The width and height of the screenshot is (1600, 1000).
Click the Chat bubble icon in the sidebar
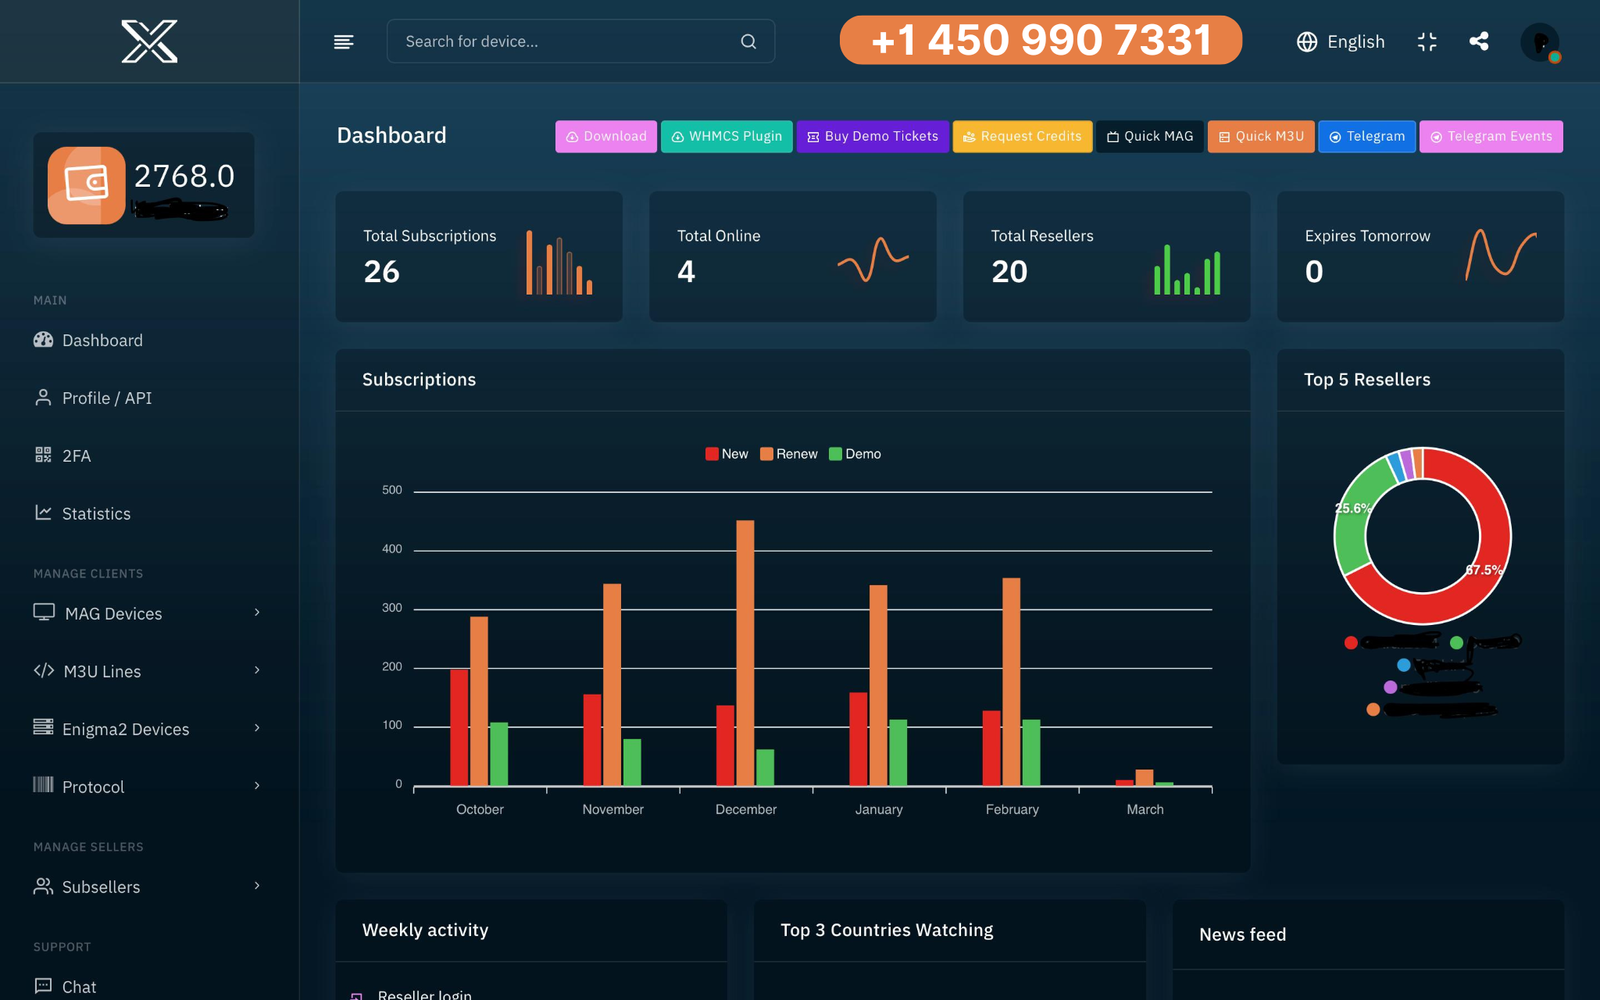click(x=43, y=986)
